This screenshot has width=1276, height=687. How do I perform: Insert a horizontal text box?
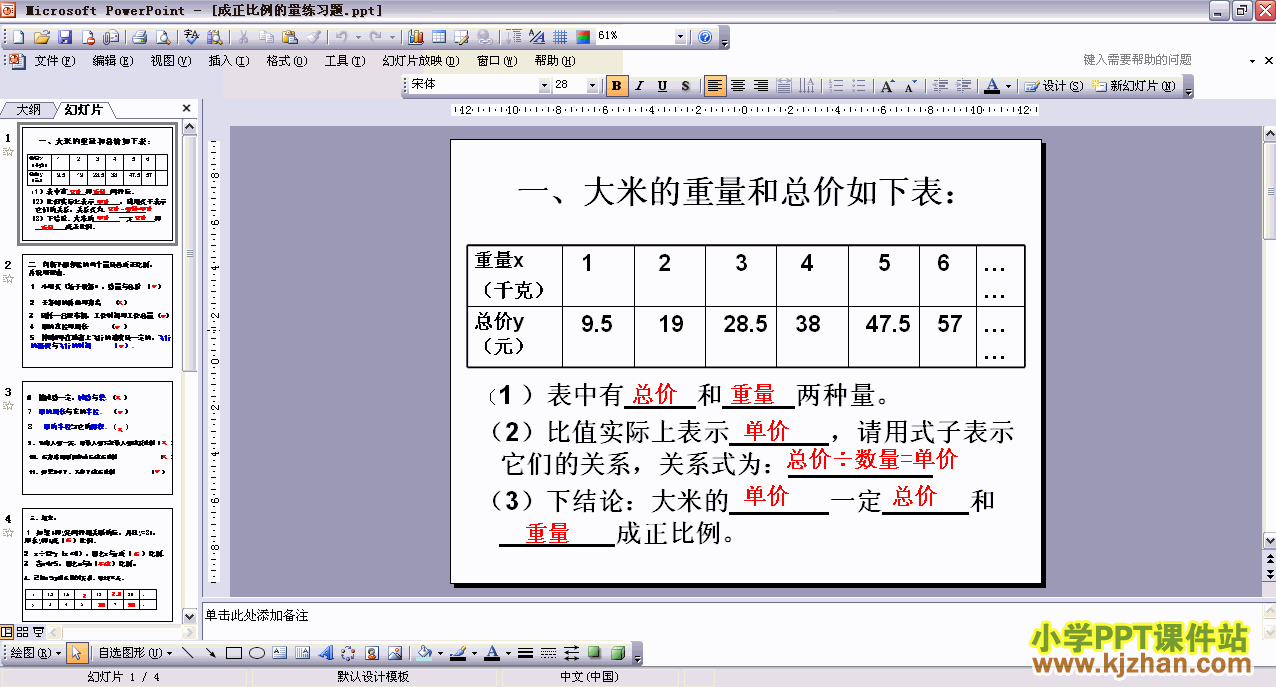click(279, 653)
